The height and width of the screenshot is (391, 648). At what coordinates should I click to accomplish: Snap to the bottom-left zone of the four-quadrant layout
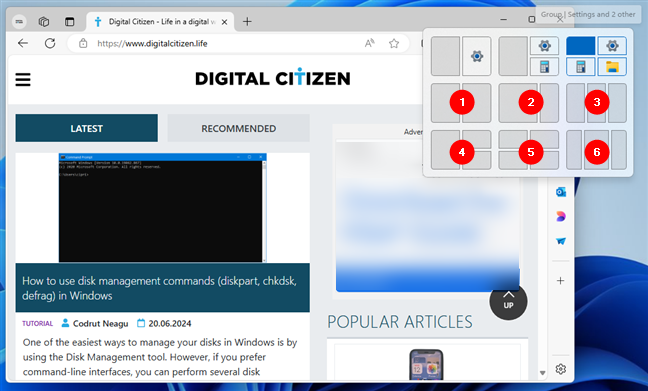[513, 160]
